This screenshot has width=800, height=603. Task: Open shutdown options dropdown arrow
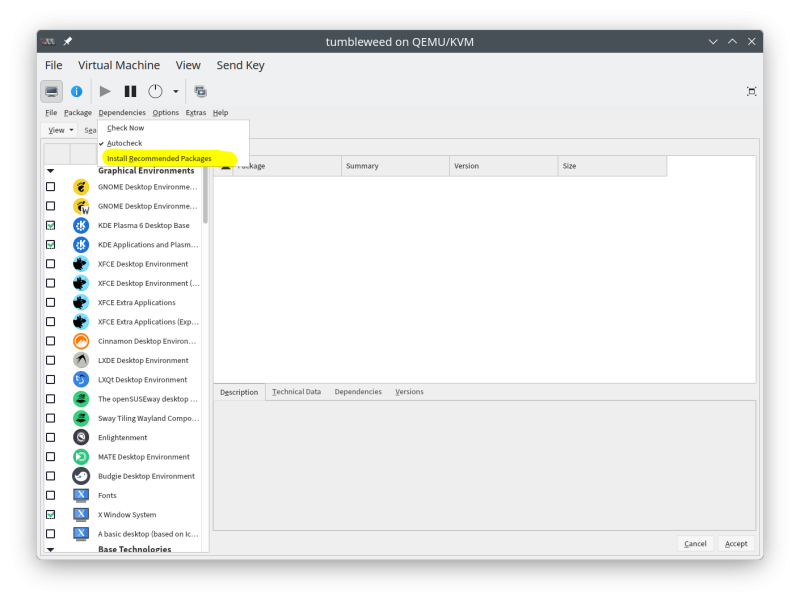pos(176,92)
